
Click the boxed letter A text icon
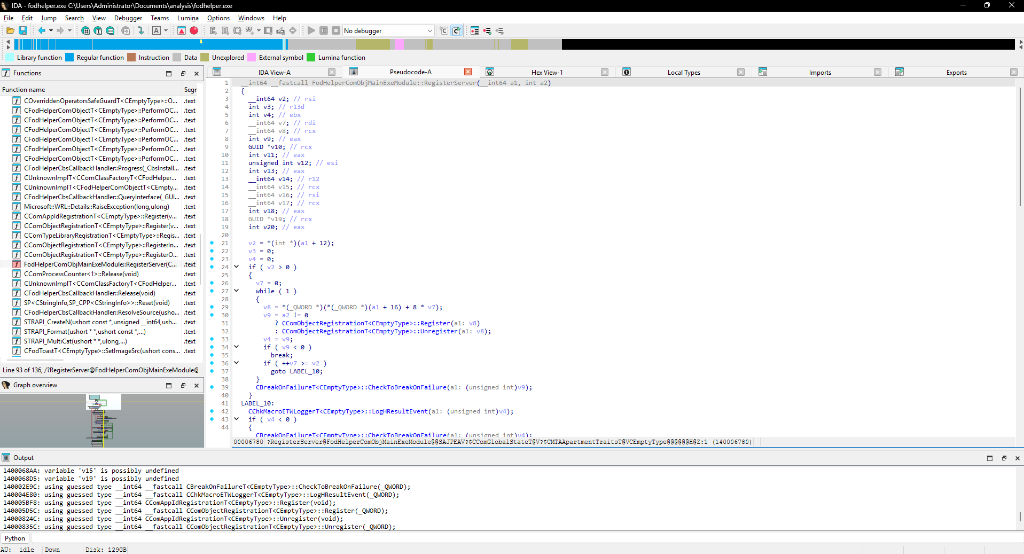(157, 31)
